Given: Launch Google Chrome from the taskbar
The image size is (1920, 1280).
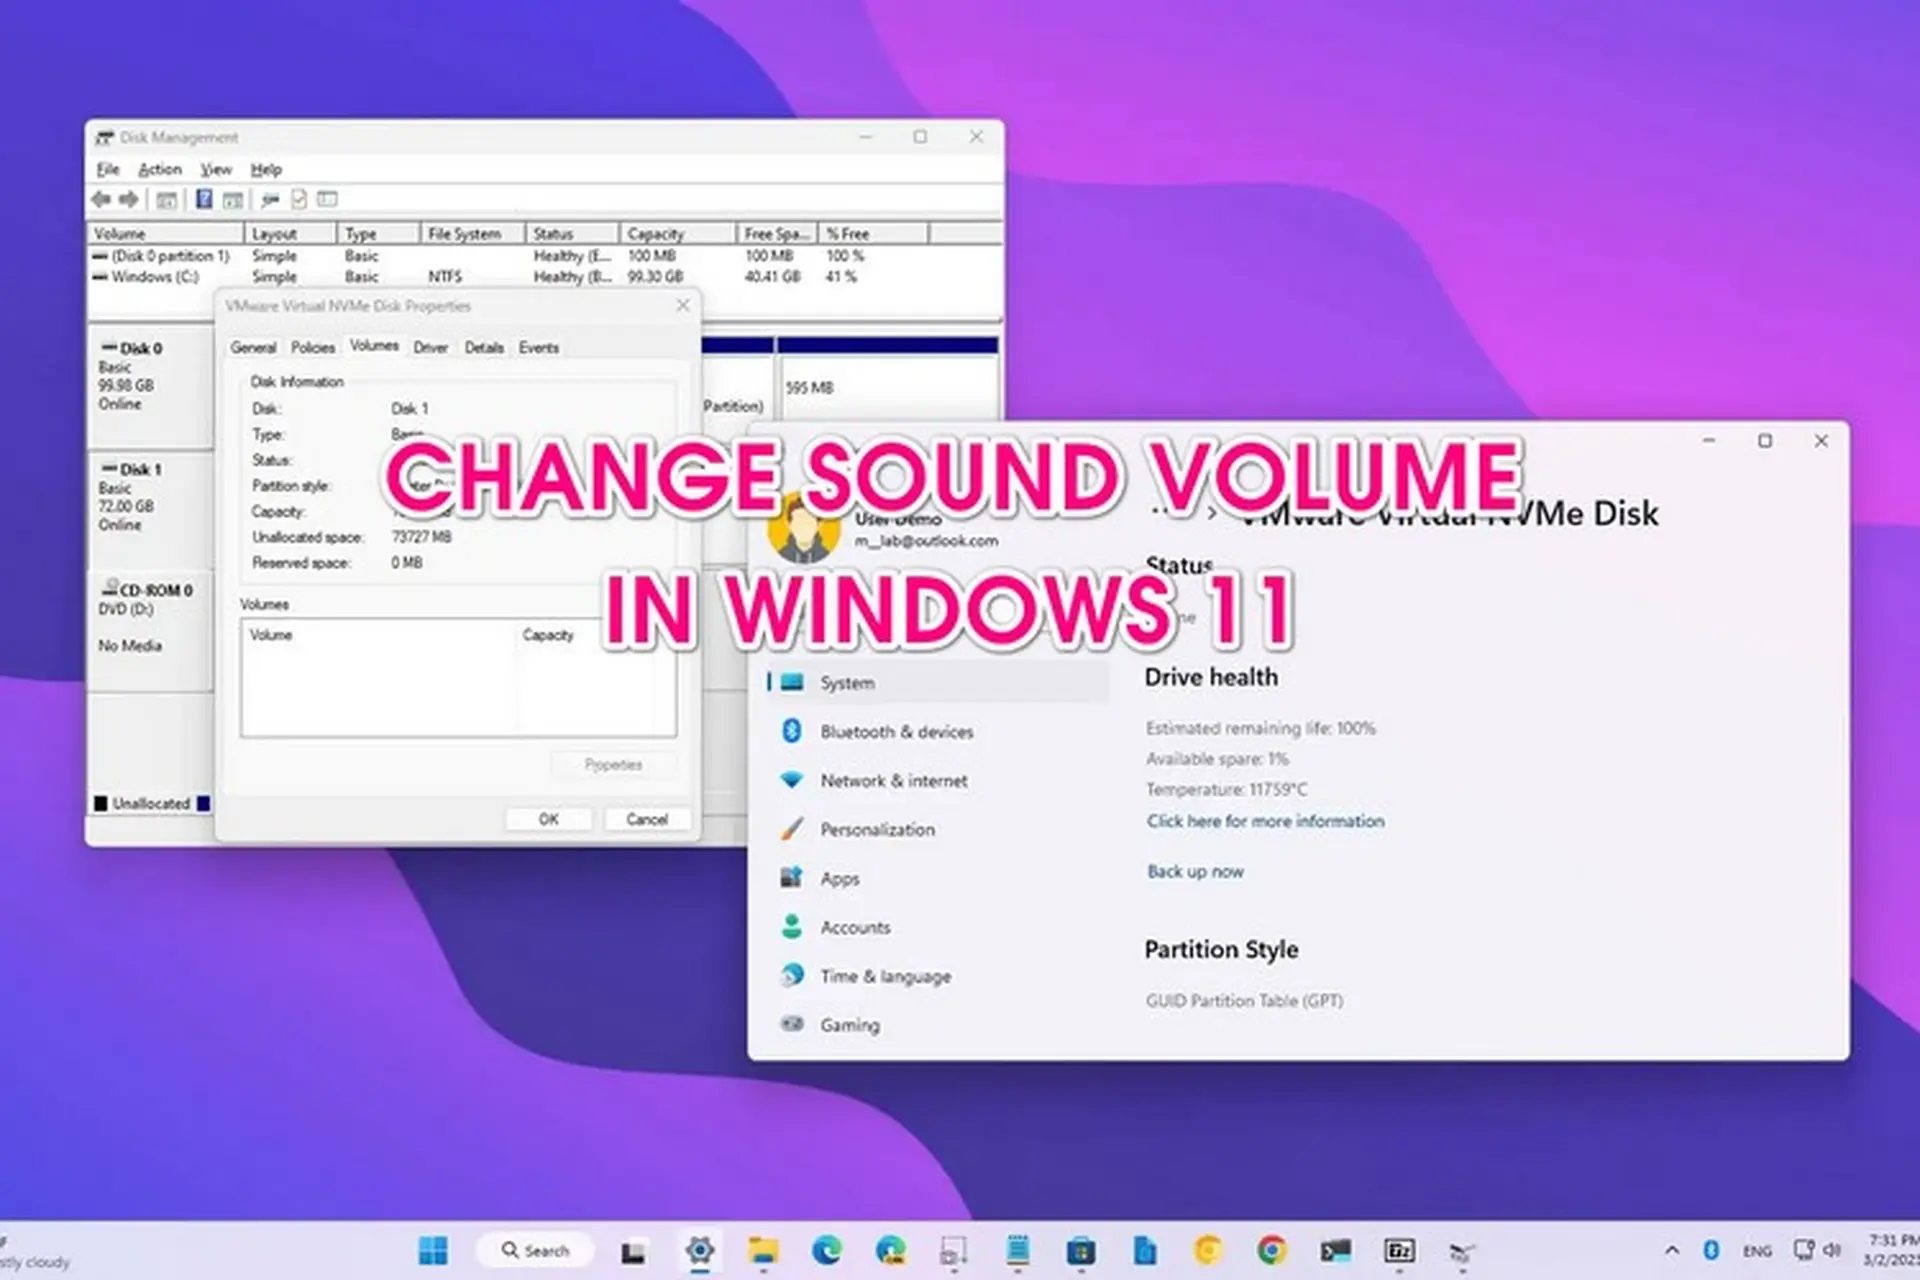Looking at the screenshot, I should click(1272, 1250).
